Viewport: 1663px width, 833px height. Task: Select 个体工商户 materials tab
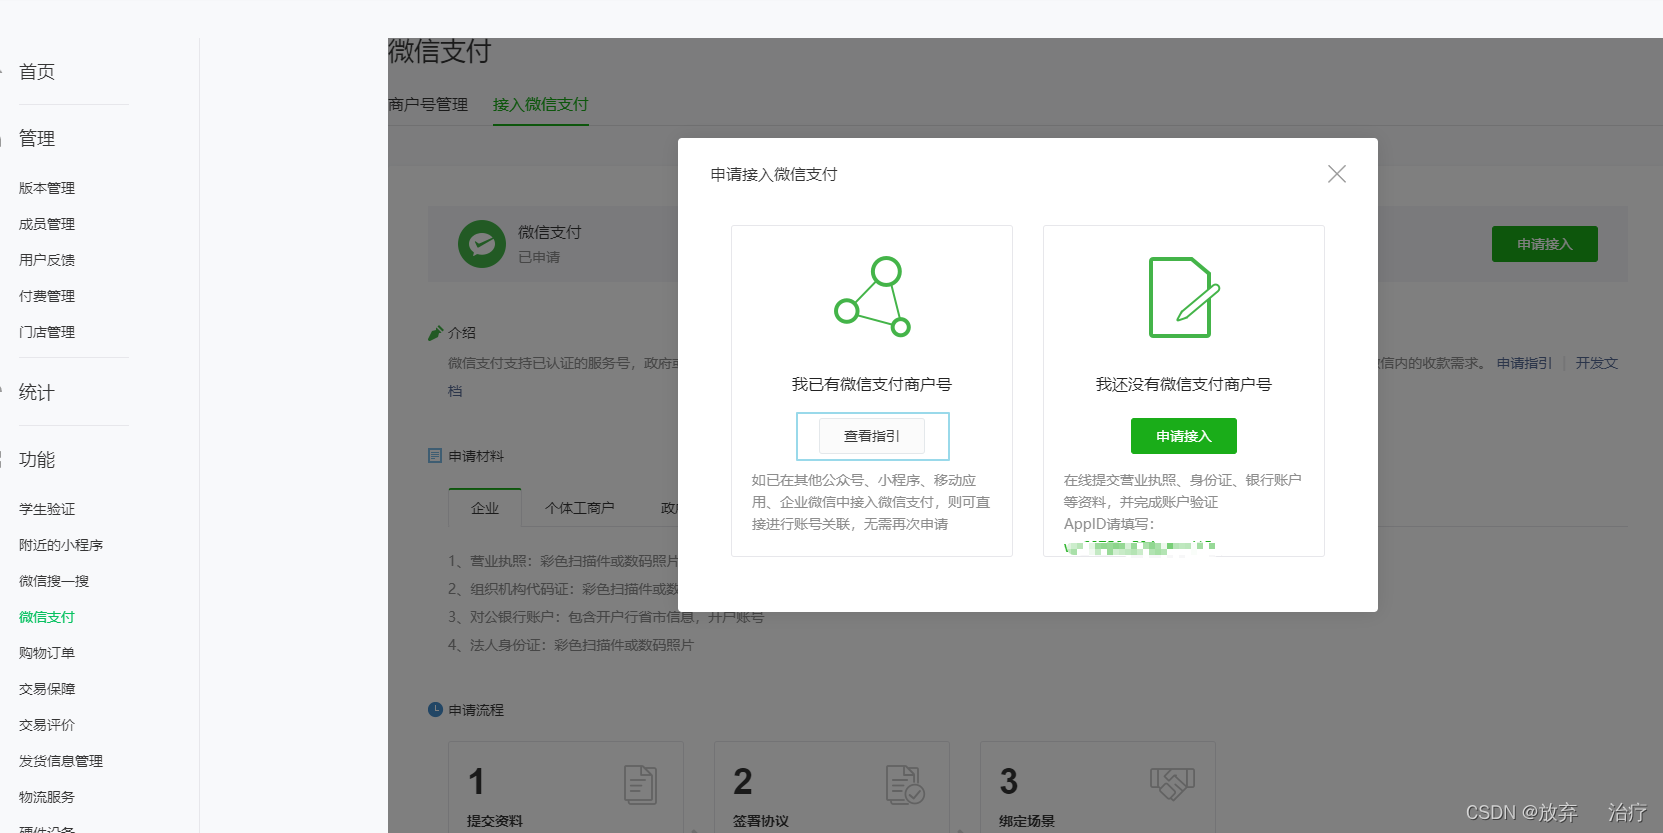click(x=580, y=508)
